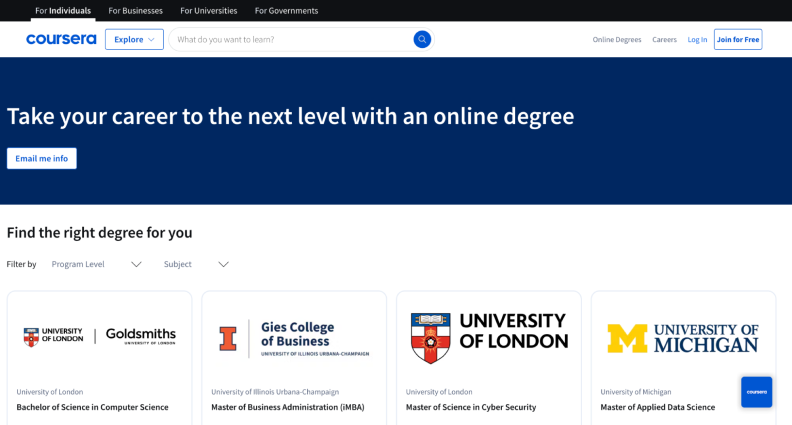
Task: Click the Gies College of Business logo
Action: pyautogui.click(x=294, y=338)
